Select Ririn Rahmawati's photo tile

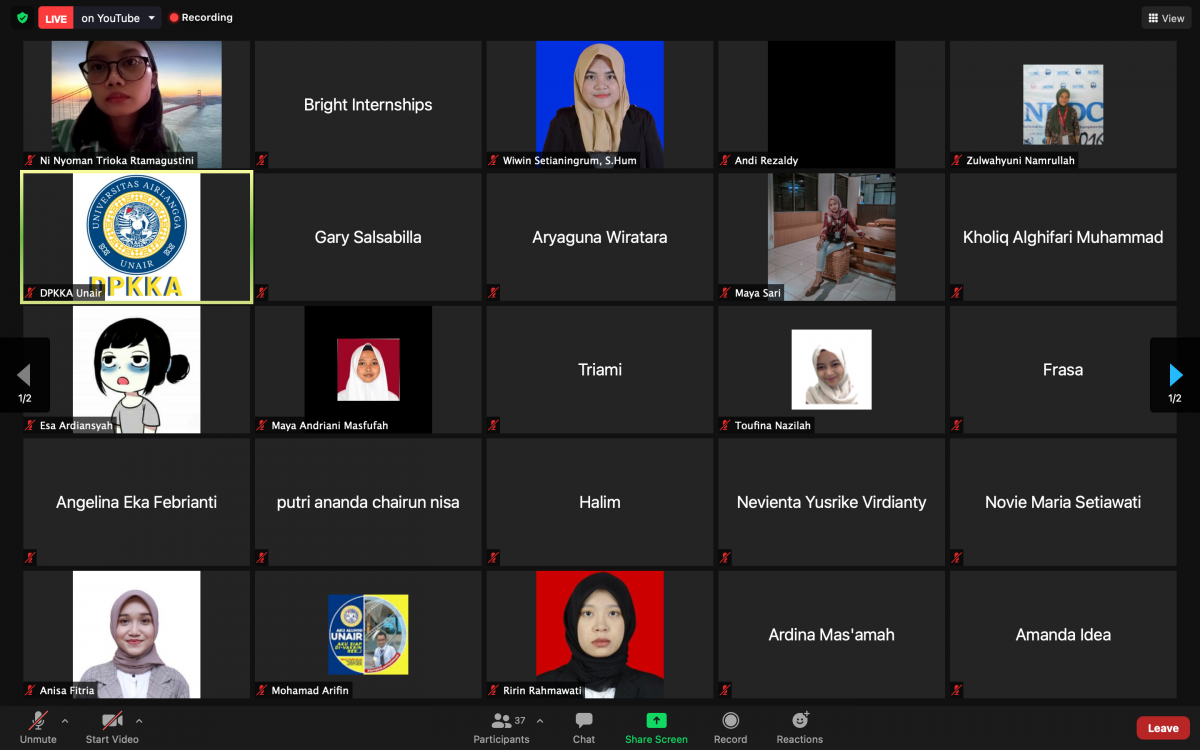600,634
